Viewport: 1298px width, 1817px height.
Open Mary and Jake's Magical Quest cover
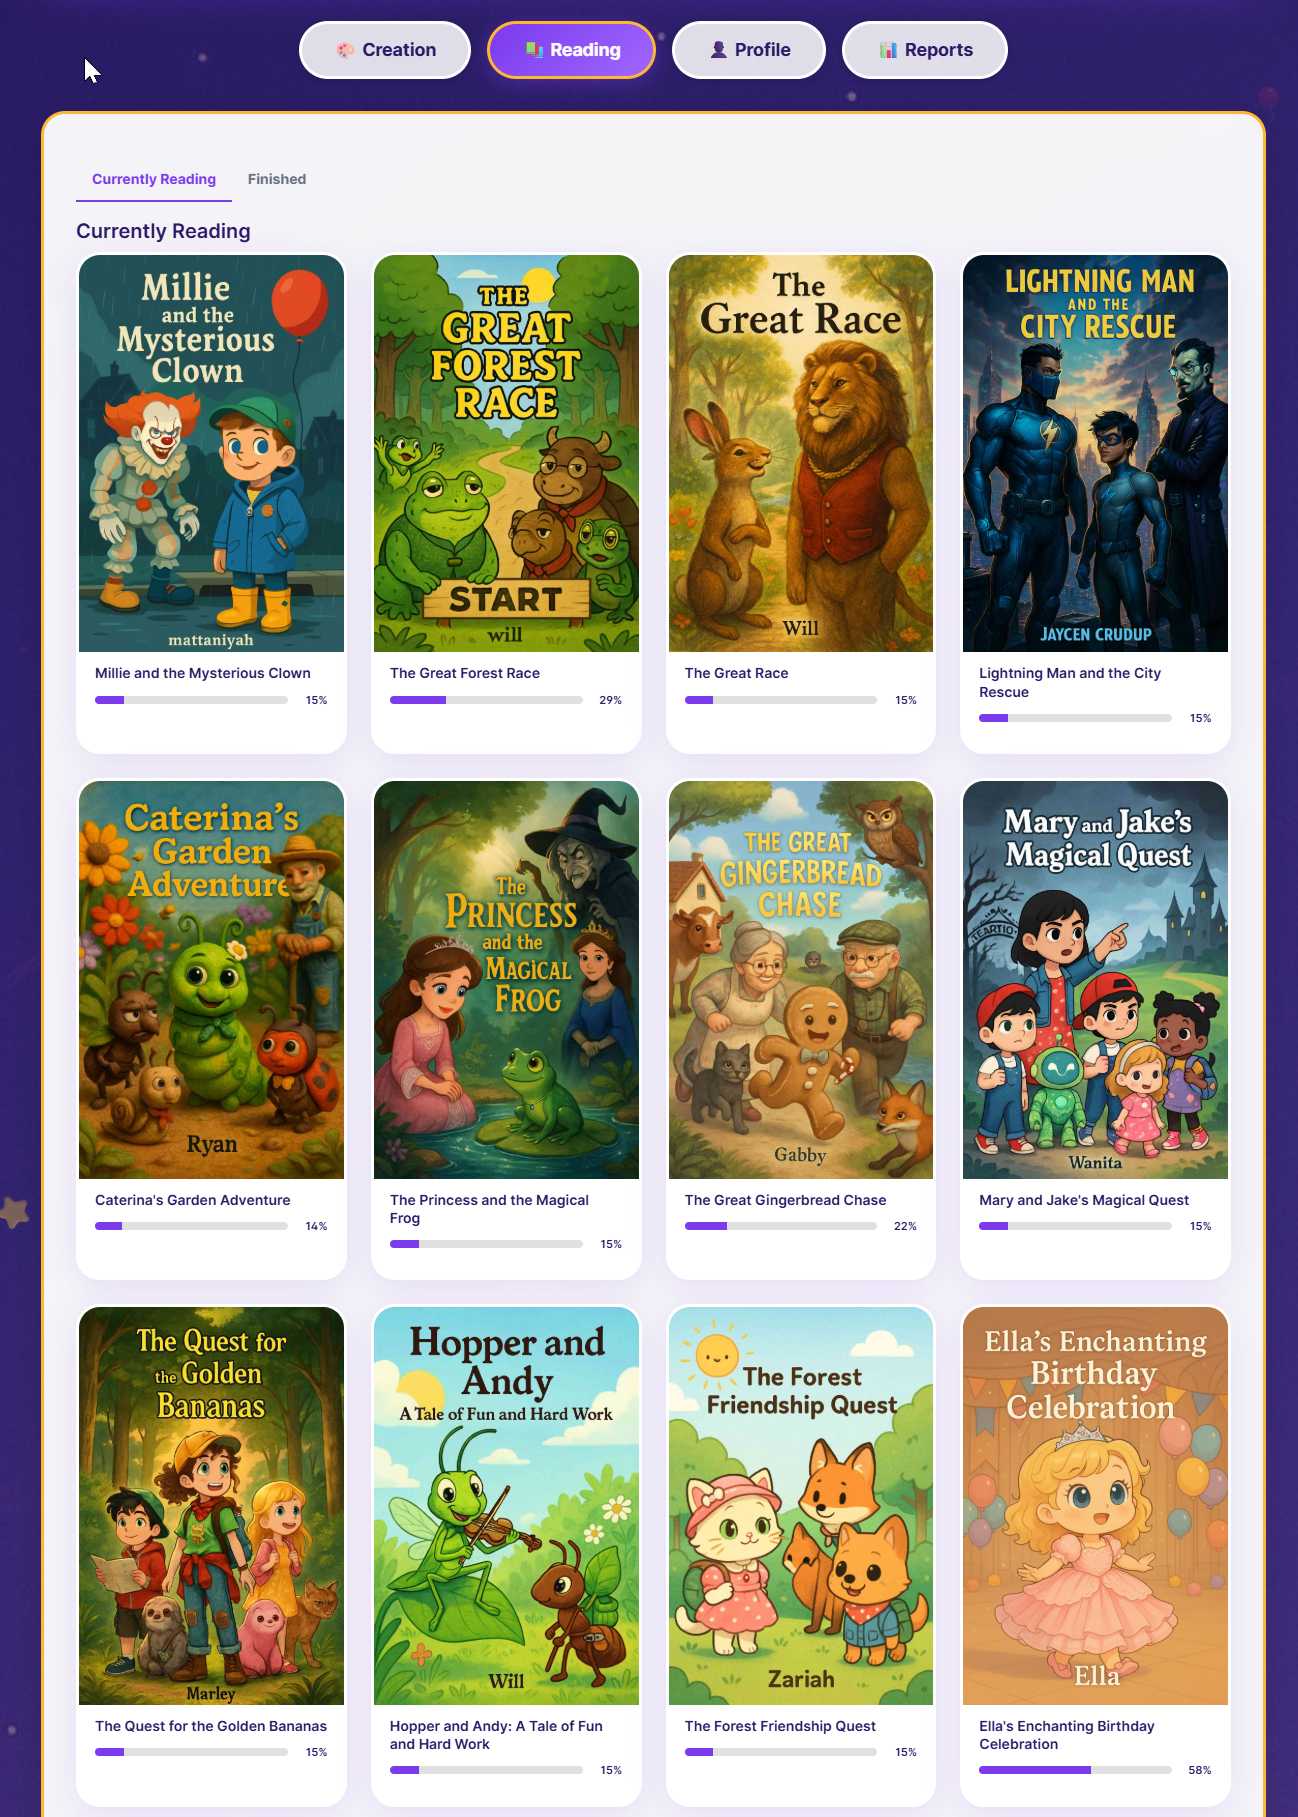[1095, 980]
